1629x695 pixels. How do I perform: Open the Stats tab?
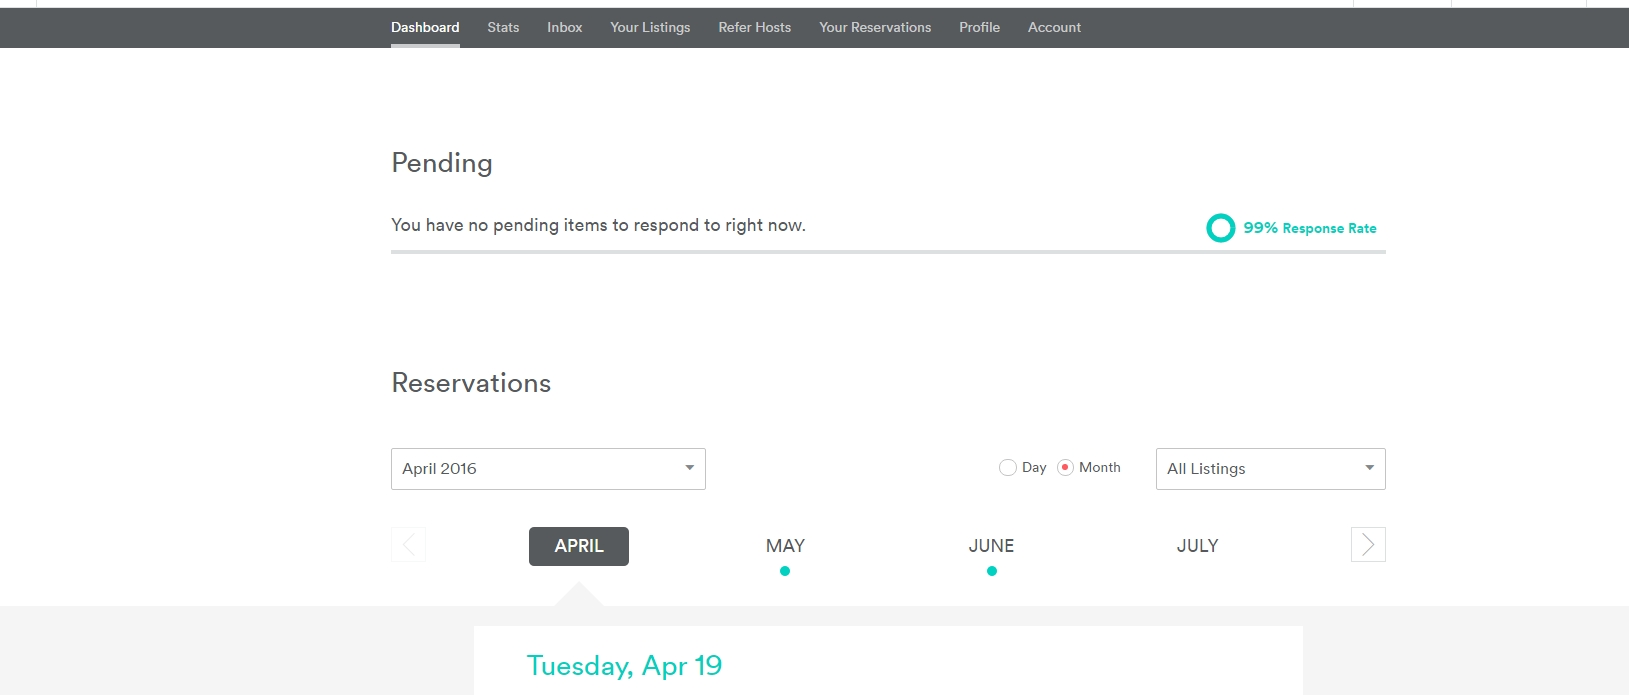[x=503, y=28]
